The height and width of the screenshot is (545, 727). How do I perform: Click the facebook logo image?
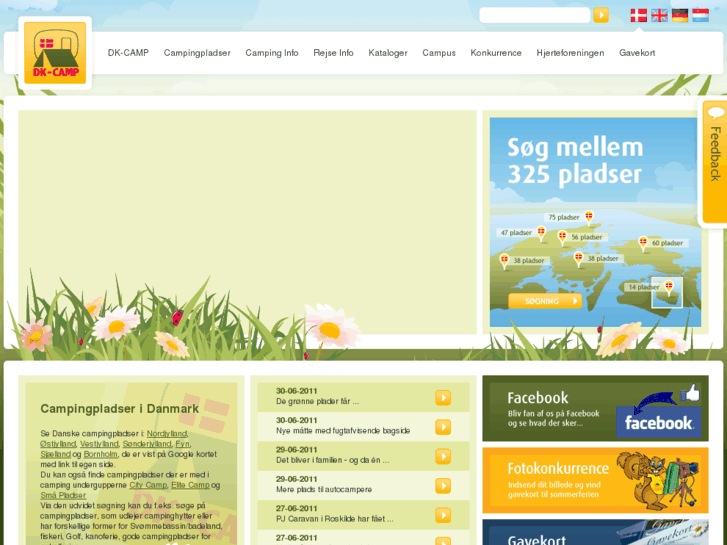pos(658,422)
